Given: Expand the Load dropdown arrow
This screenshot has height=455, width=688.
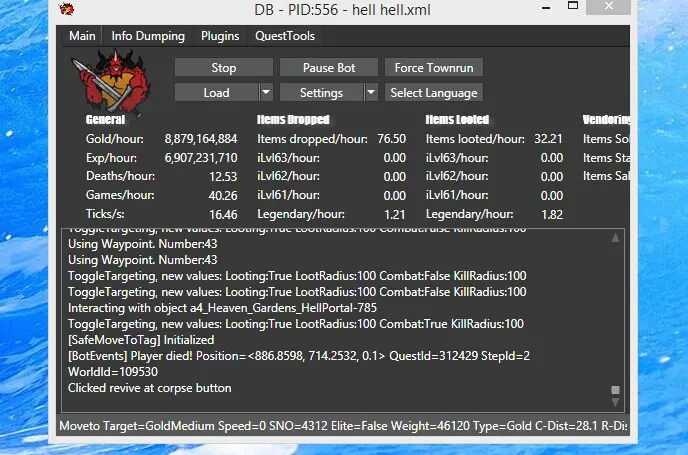Looking at the screenshot, I should [266, 93].
